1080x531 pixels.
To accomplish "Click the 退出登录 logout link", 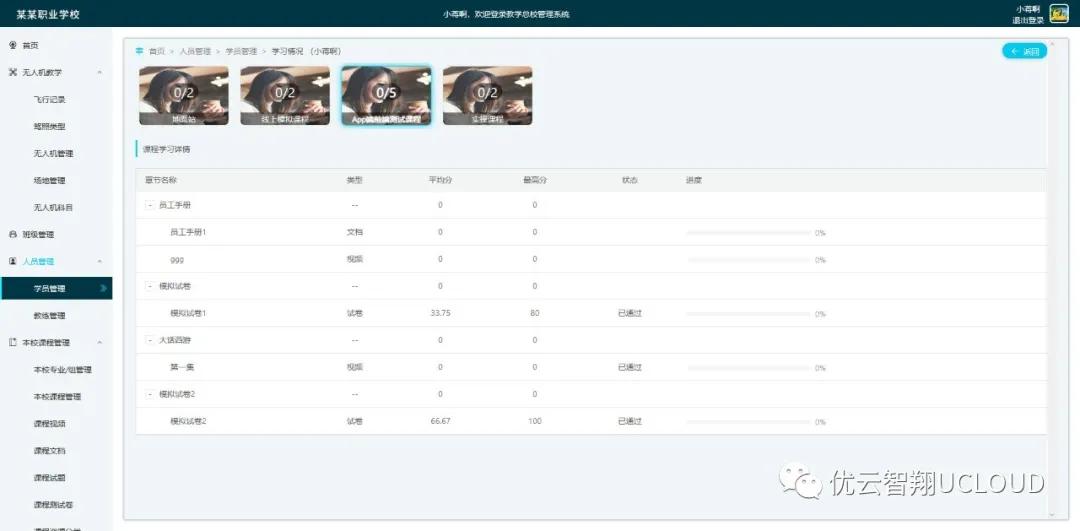I will (1027, 20).
